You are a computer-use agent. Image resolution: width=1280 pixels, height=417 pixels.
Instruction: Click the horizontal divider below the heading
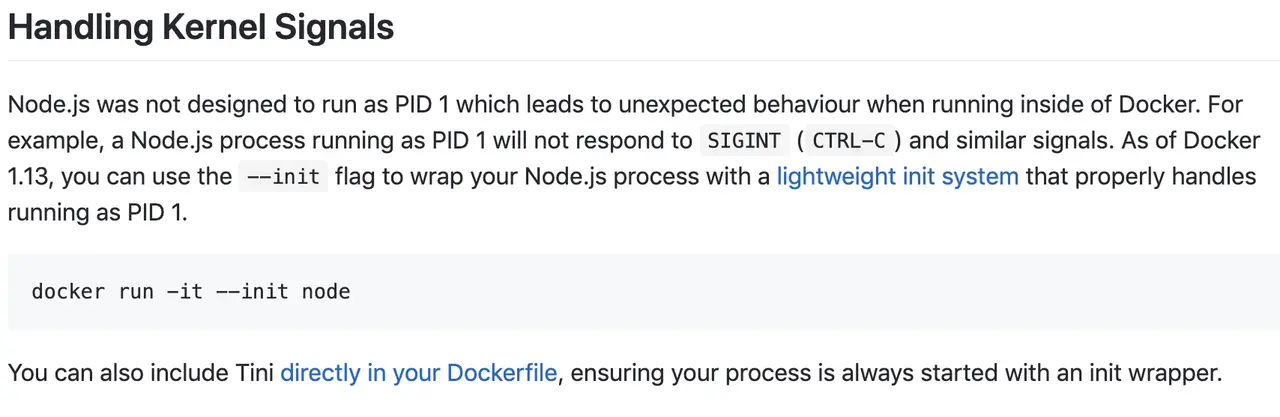coord(640,61)
